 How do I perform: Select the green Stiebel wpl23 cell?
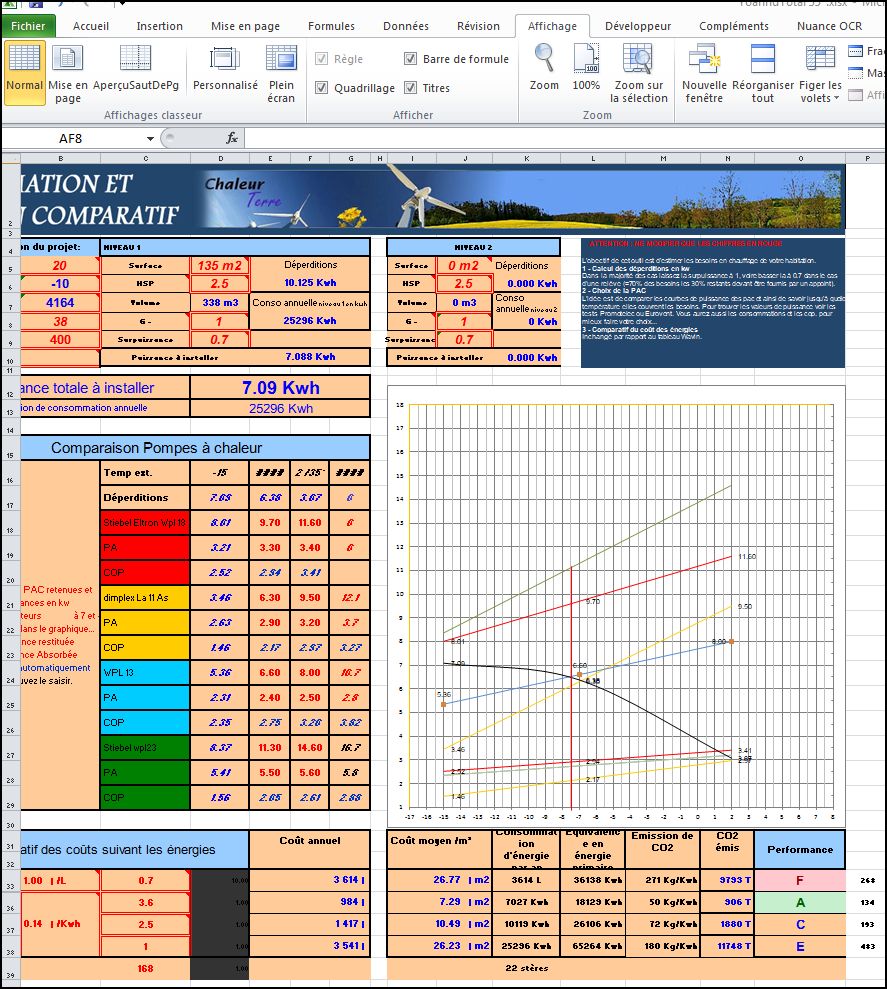[145, 748]
